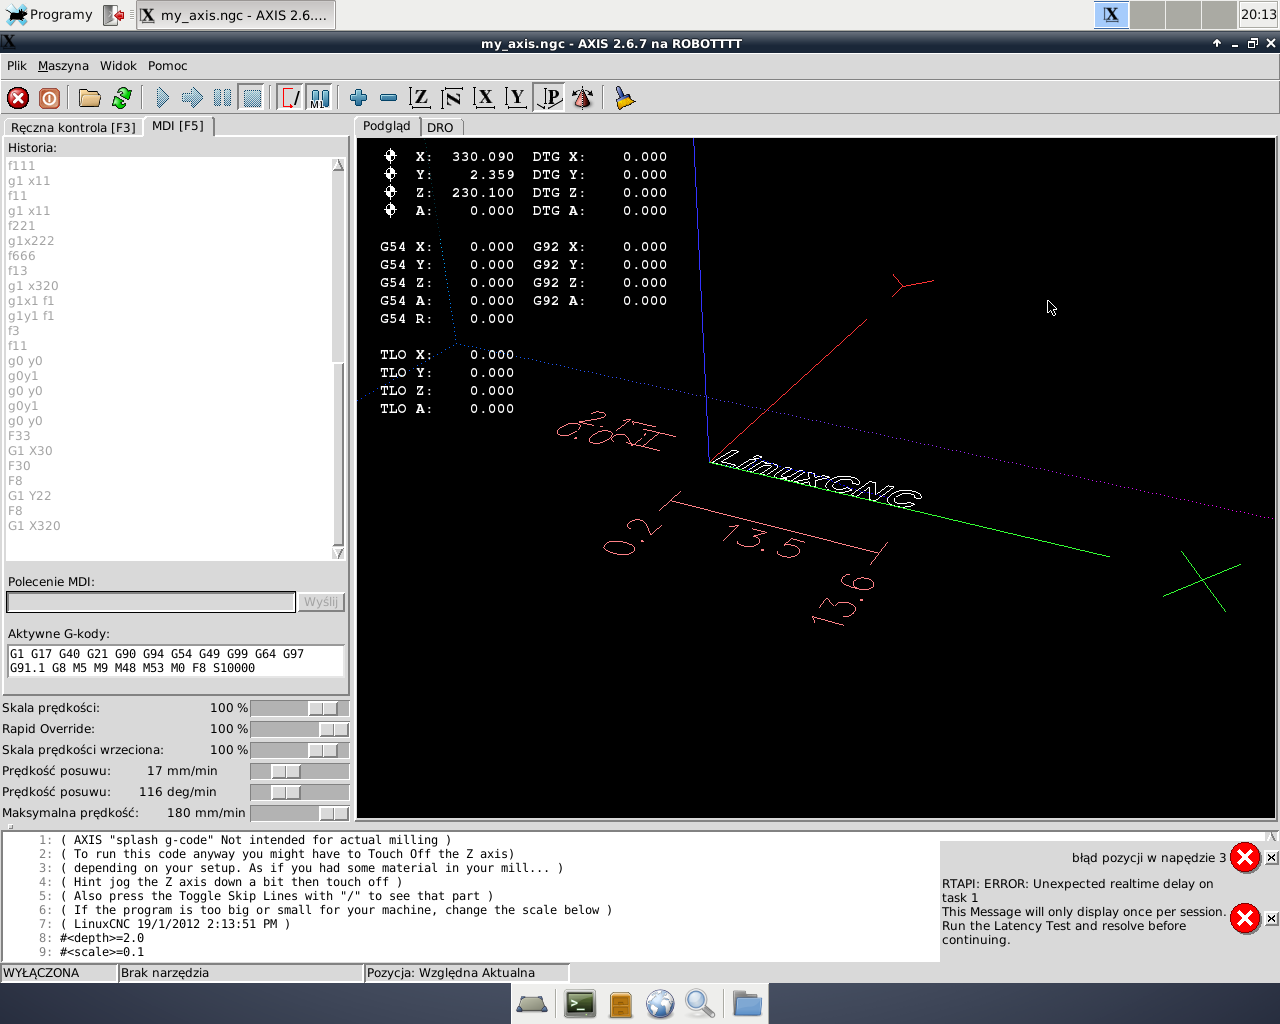Dismiss 'błąd pozycji w napędzie 3' error icon
Viewport: 1280px width, 1024px height.
pyautogui.click(x=1245, y=857)
